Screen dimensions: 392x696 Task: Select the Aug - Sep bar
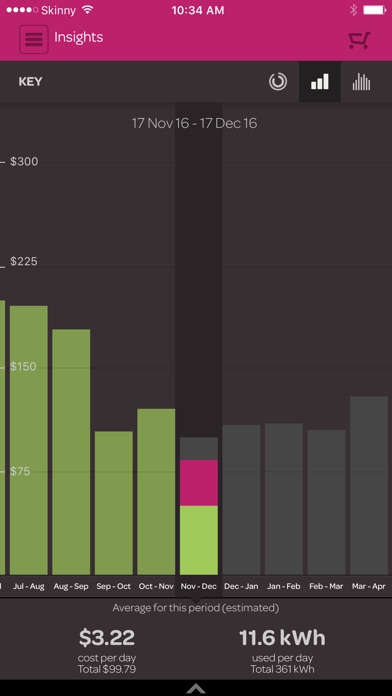point(71,452)
